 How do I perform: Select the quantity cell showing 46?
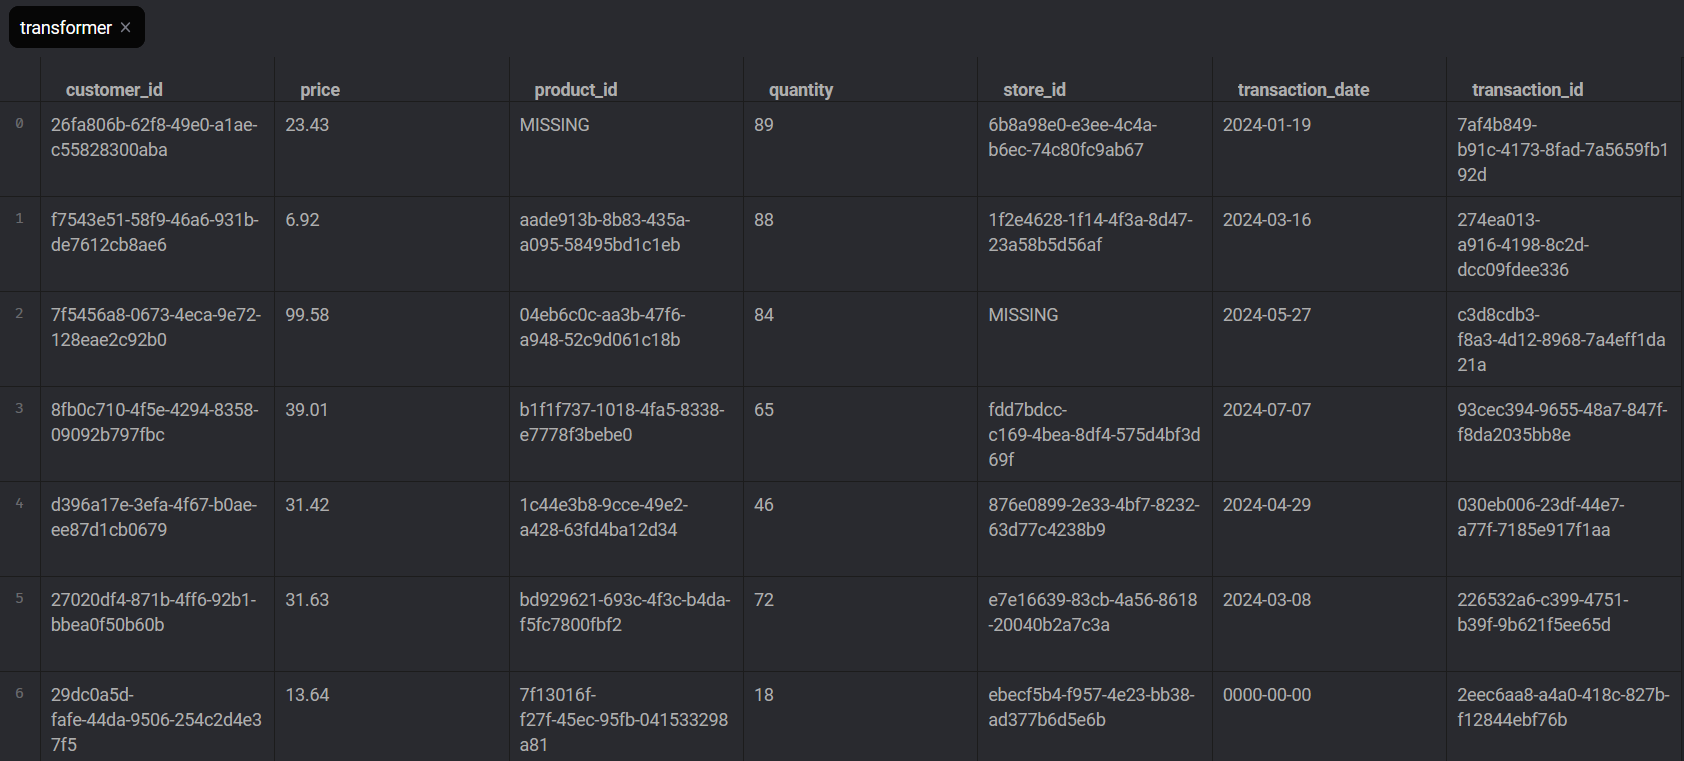coord(764,505)
